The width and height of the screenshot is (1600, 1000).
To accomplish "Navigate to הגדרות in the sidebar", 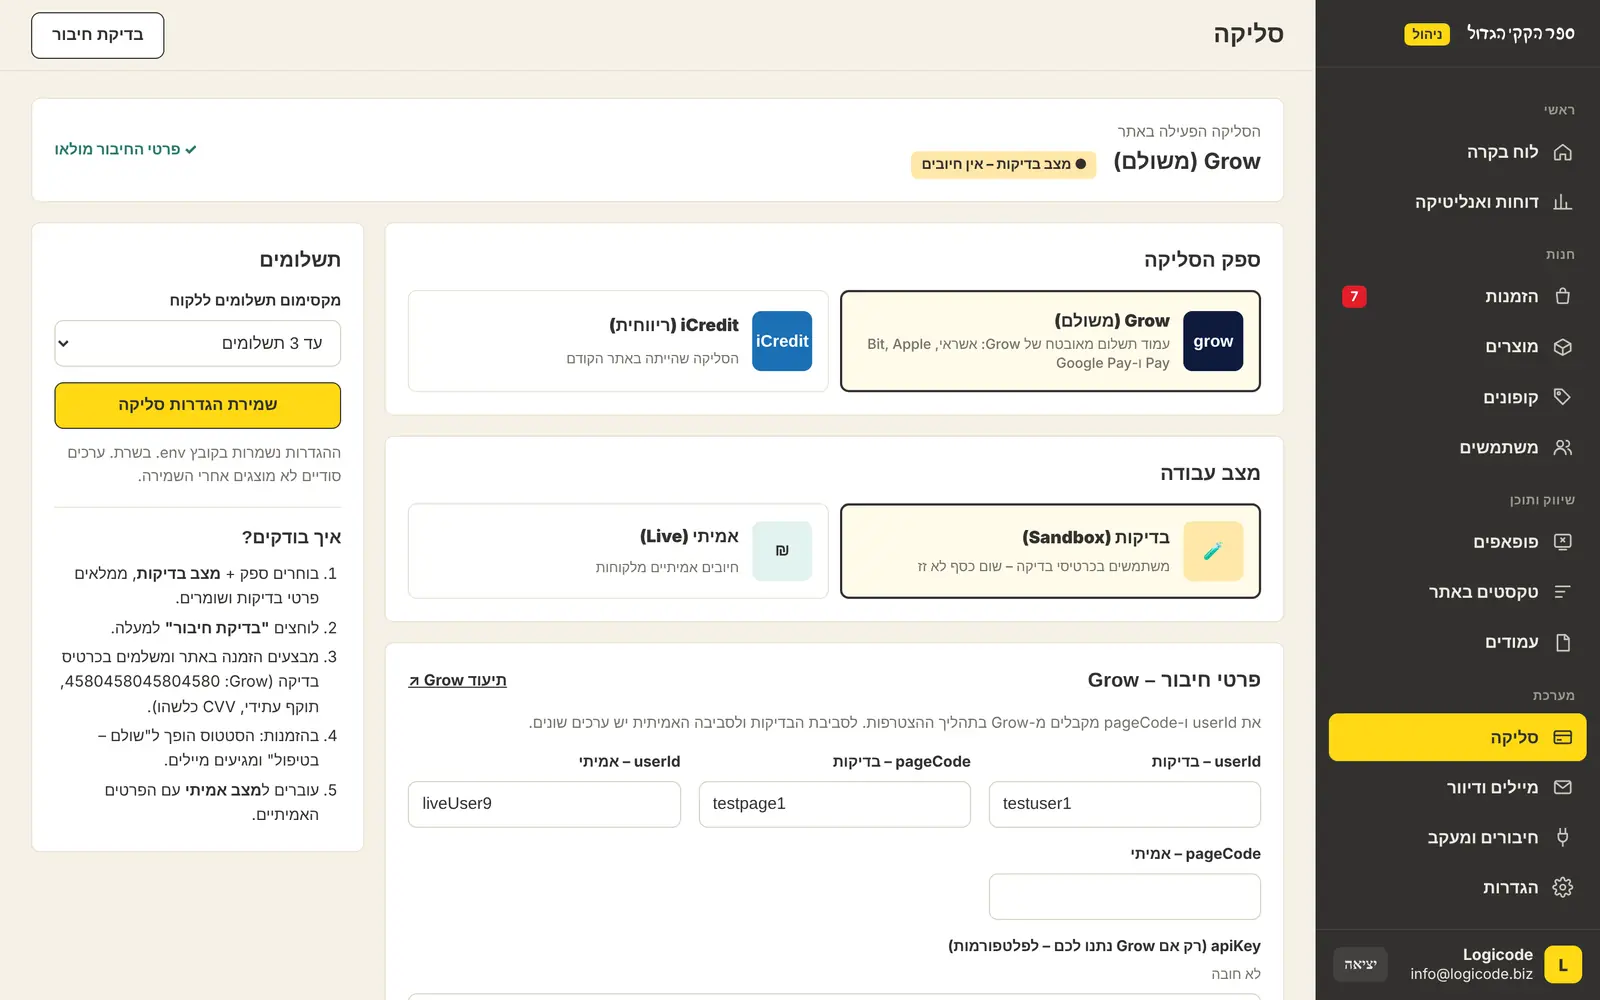I will pos(1457,887).
